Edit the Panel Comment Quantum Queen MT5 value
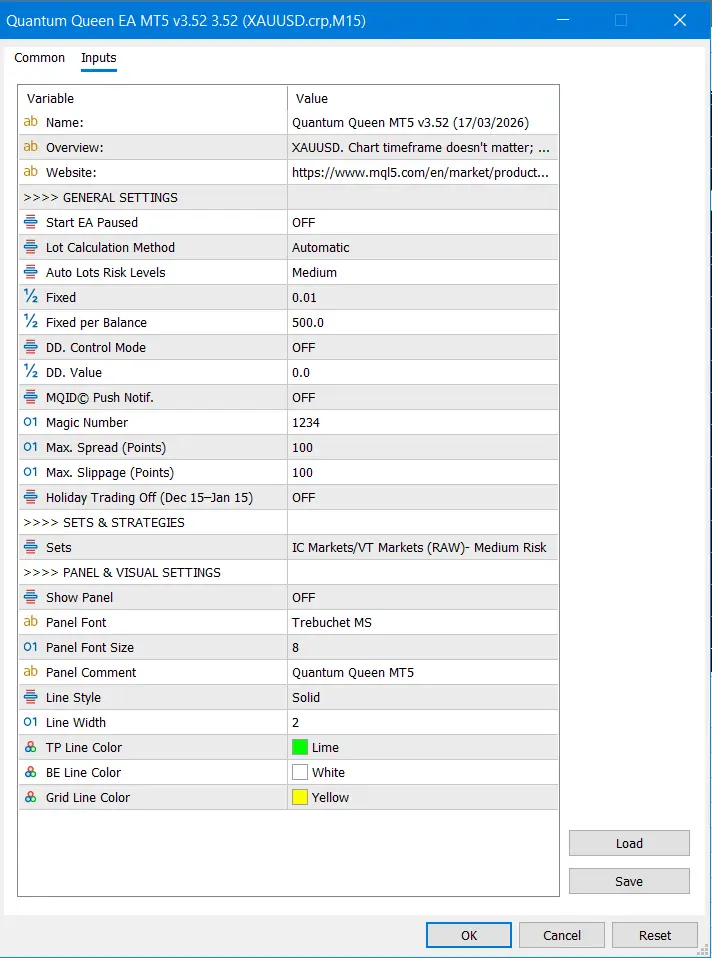Screen dimensions: 712x958 pos(423,672)
